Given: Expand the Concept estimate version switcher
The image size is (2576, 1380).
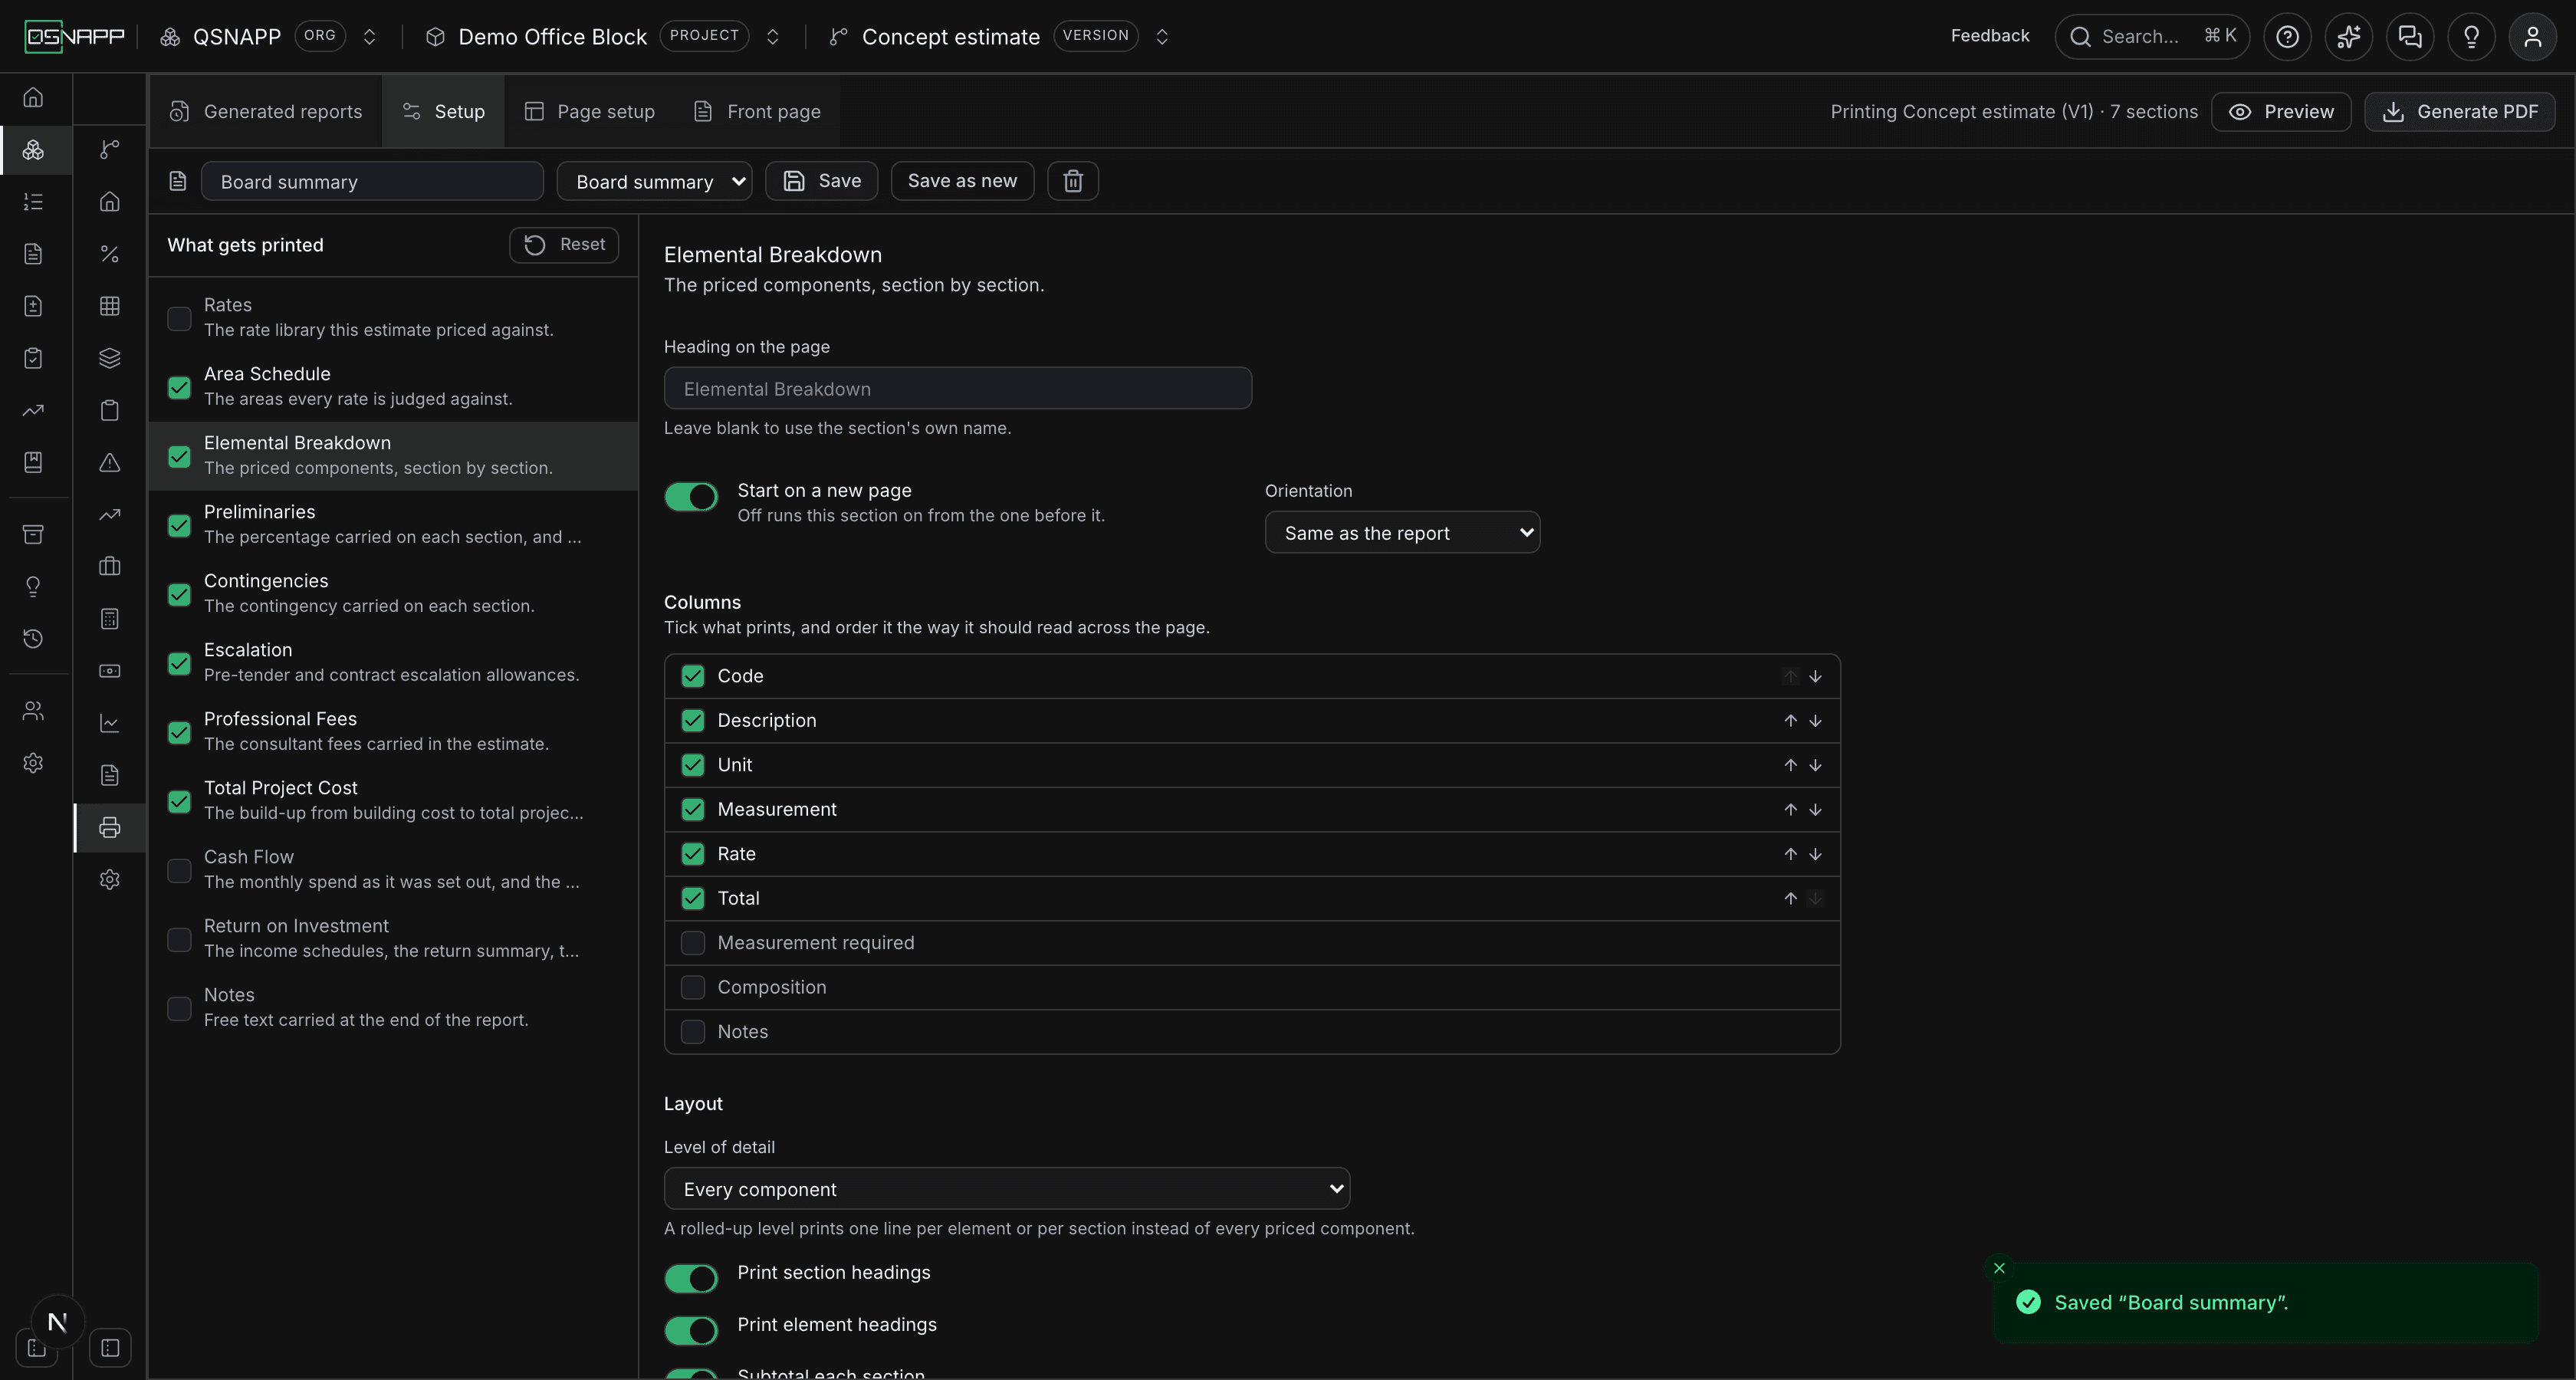Looking at the screenshot, I should (x=1162, y=37).
